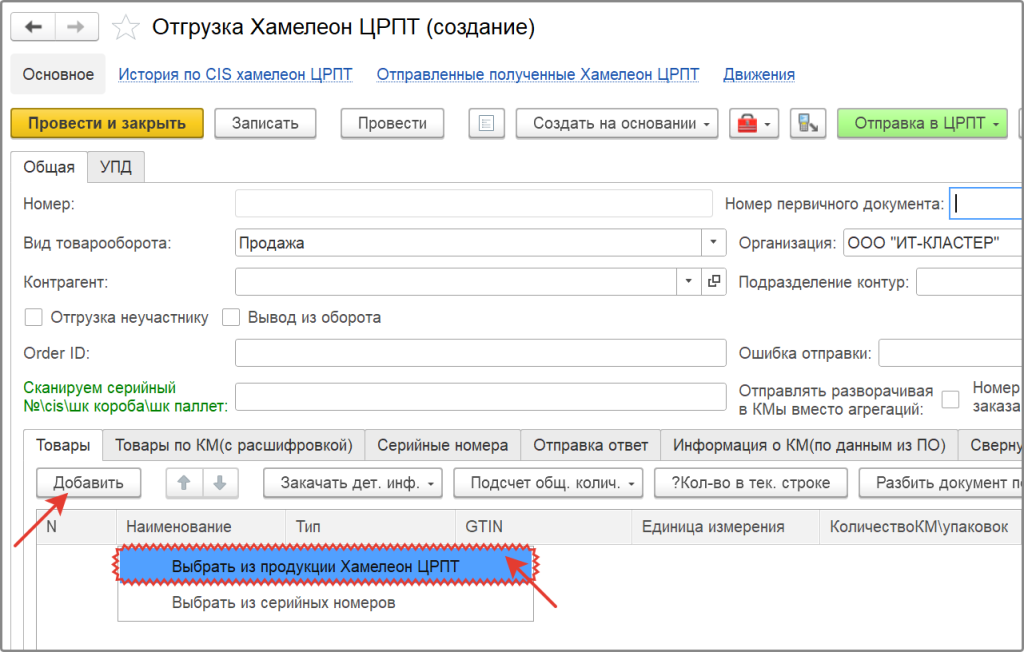The width and height of the screenshot is (1024, 652).
Task: Click the Единица измерения column header
Action: click(726, 527)
